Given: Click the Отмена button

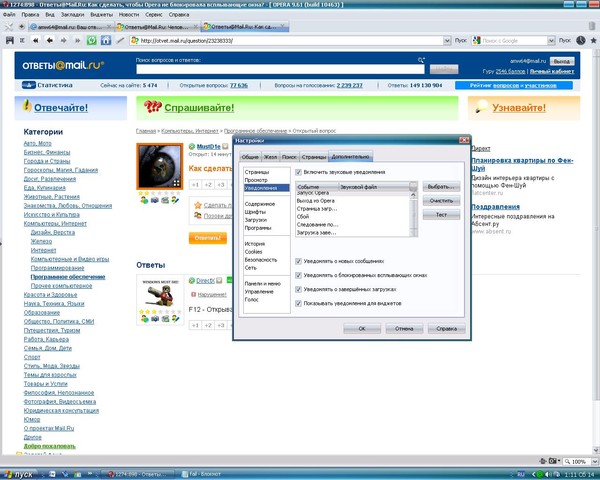Looking at the screenshot, I should [404, 328].
